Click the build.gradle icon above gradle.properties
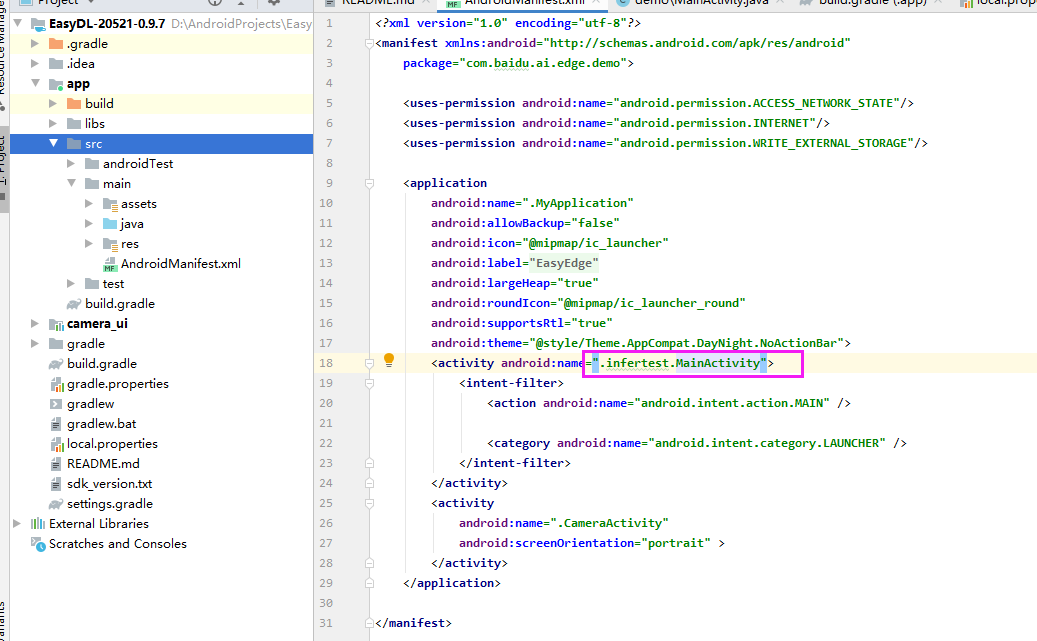This screenshot has width=1037, height=641. click(56, 364)
